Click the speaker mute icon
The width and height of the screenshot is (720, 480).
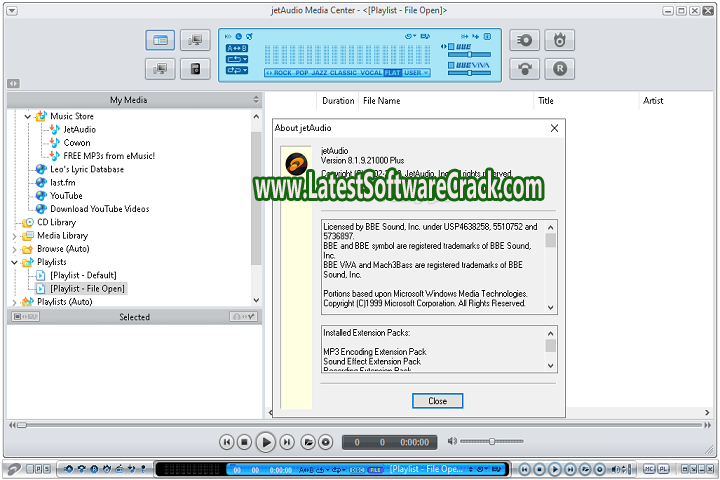[452, 441]
